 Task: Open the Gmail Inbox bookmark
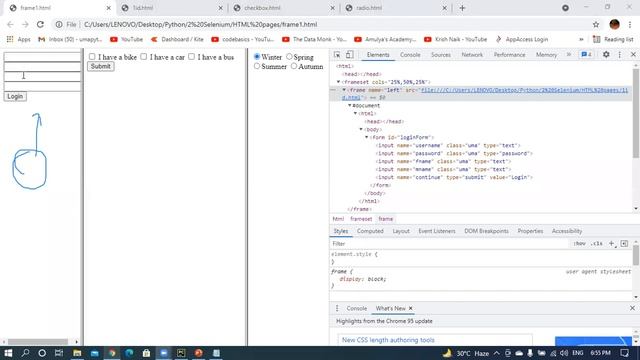pyautogui.click(x=70, y=39)
